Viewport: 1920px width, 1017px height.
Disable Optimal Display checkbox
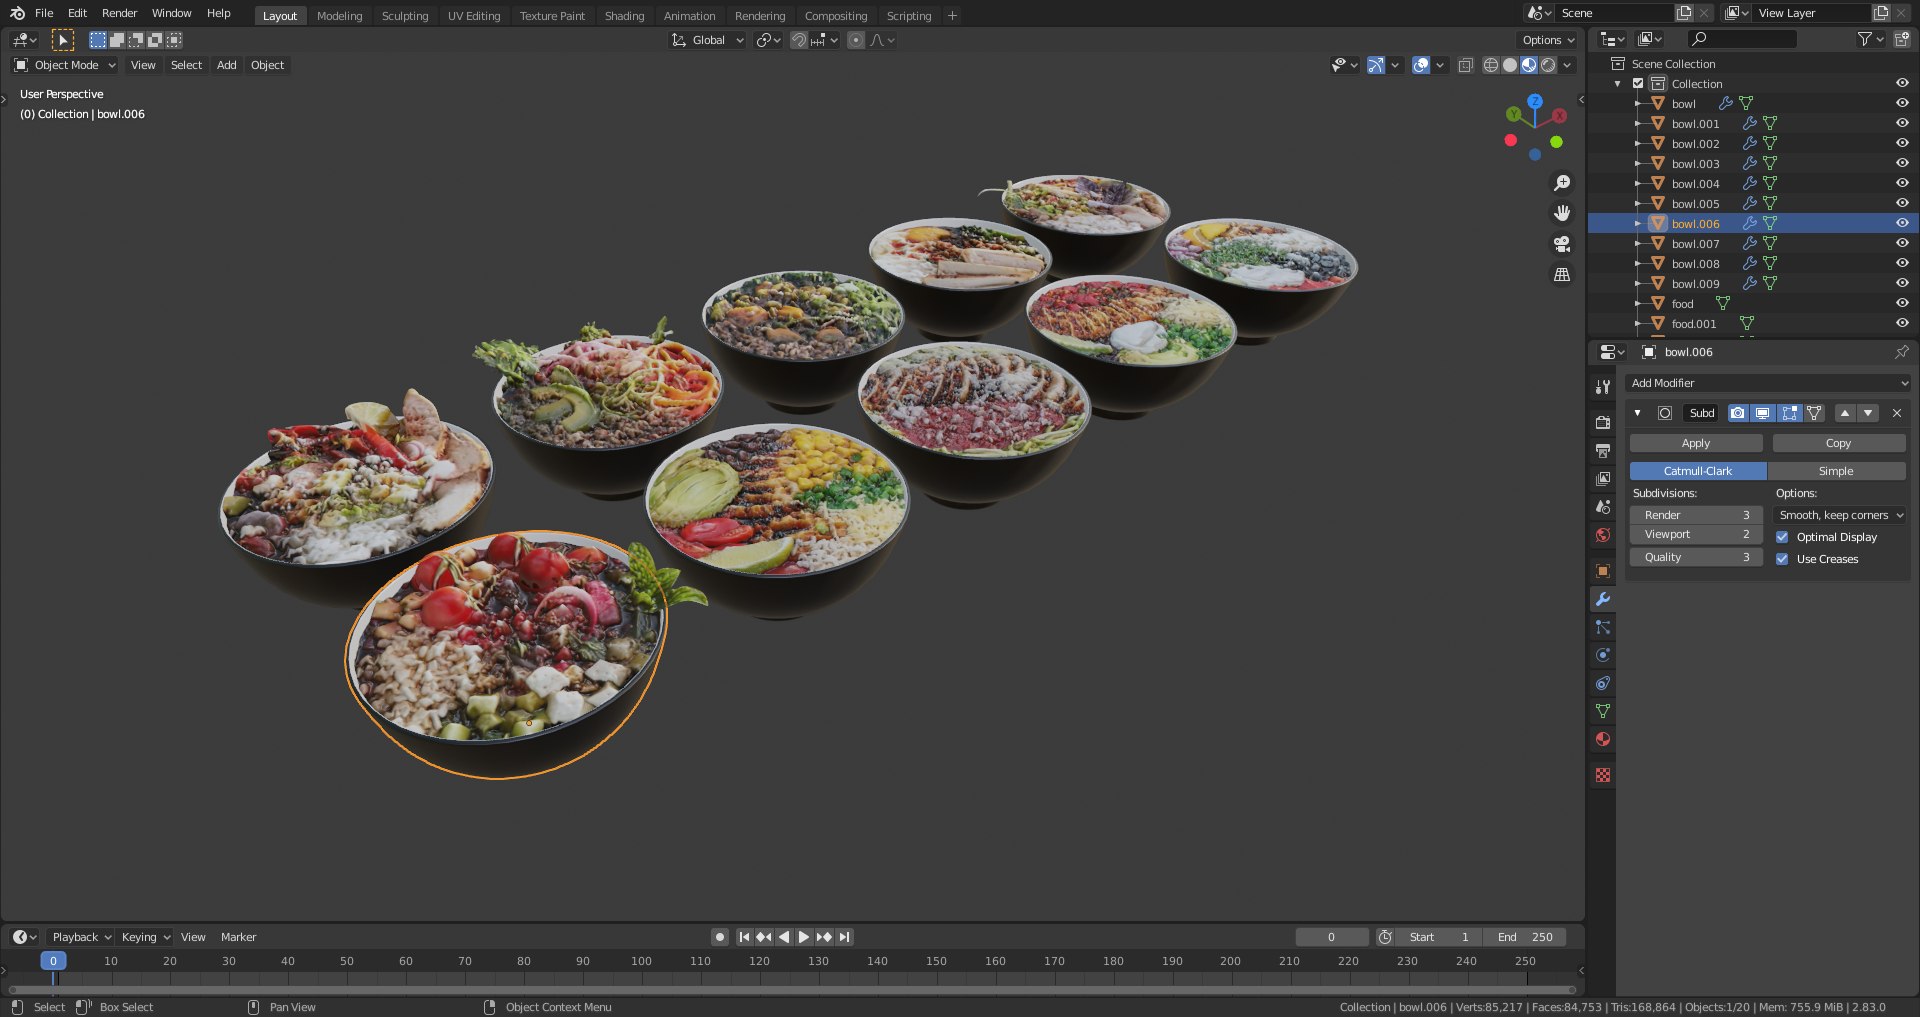coord(1782,537)
